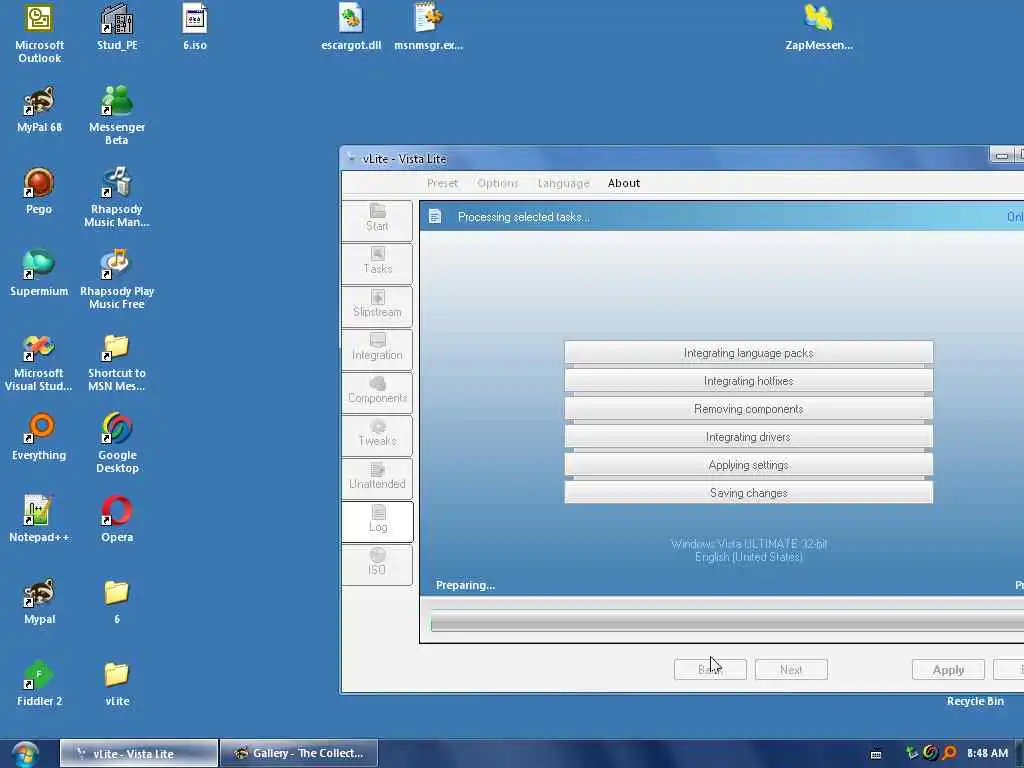Switch to Gallery - The Collect... taskbar button

[x=299, y=754]
